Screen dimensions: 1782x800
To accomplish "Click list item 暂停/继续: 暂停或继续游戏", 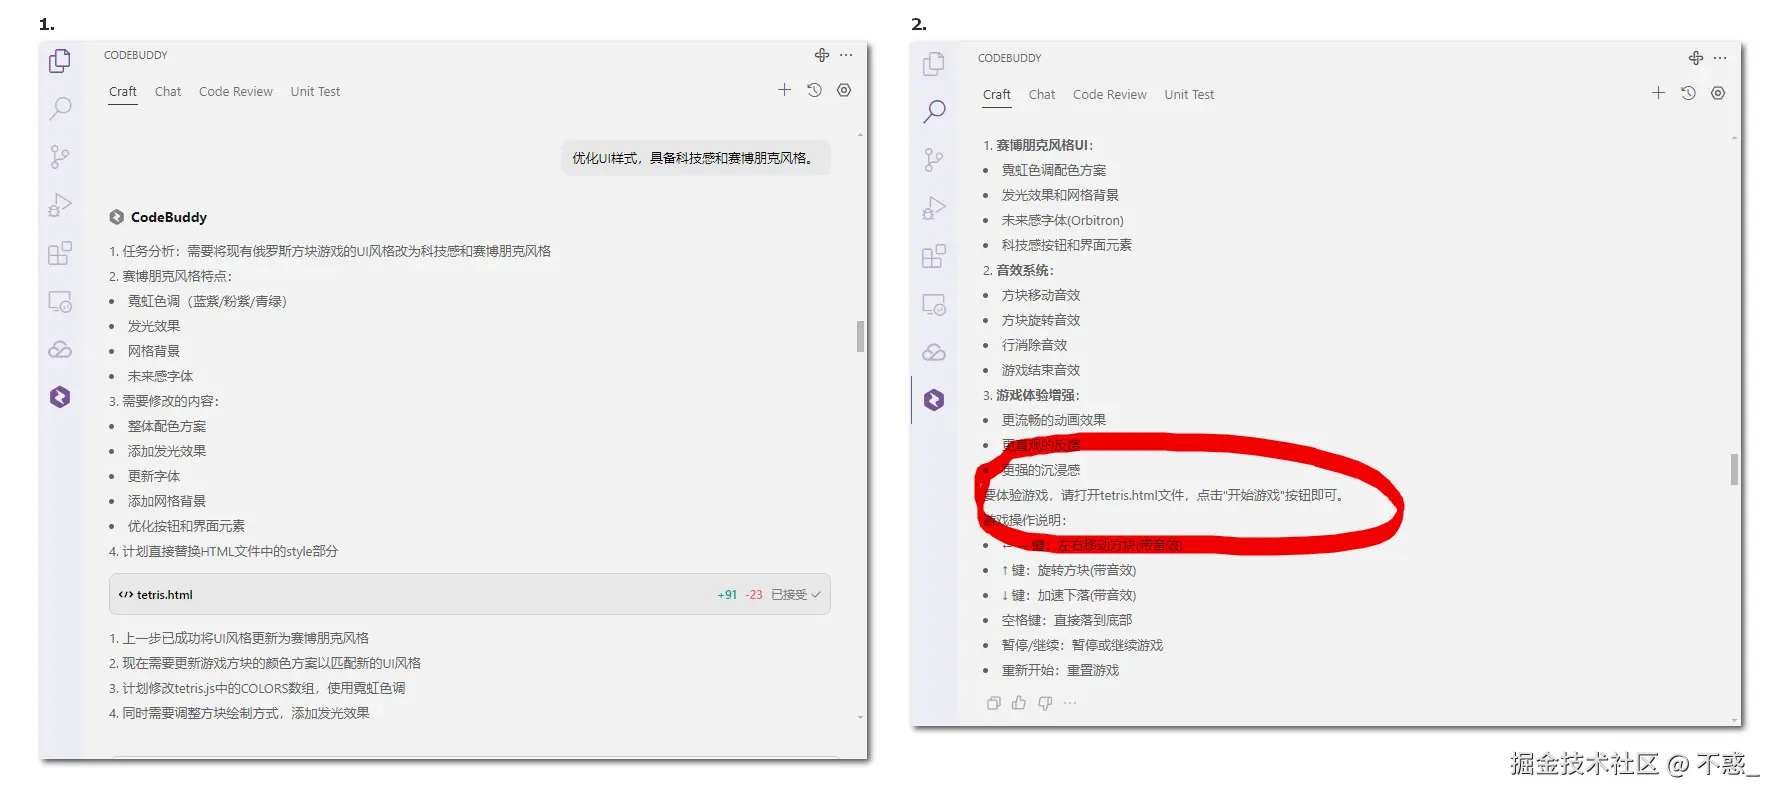I will (x=1082, y=645).
